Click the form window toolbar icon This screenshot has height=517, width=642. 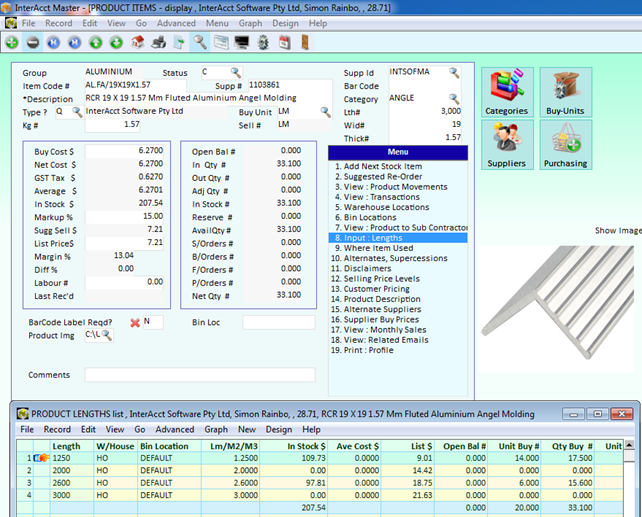(x=221, y=42)
